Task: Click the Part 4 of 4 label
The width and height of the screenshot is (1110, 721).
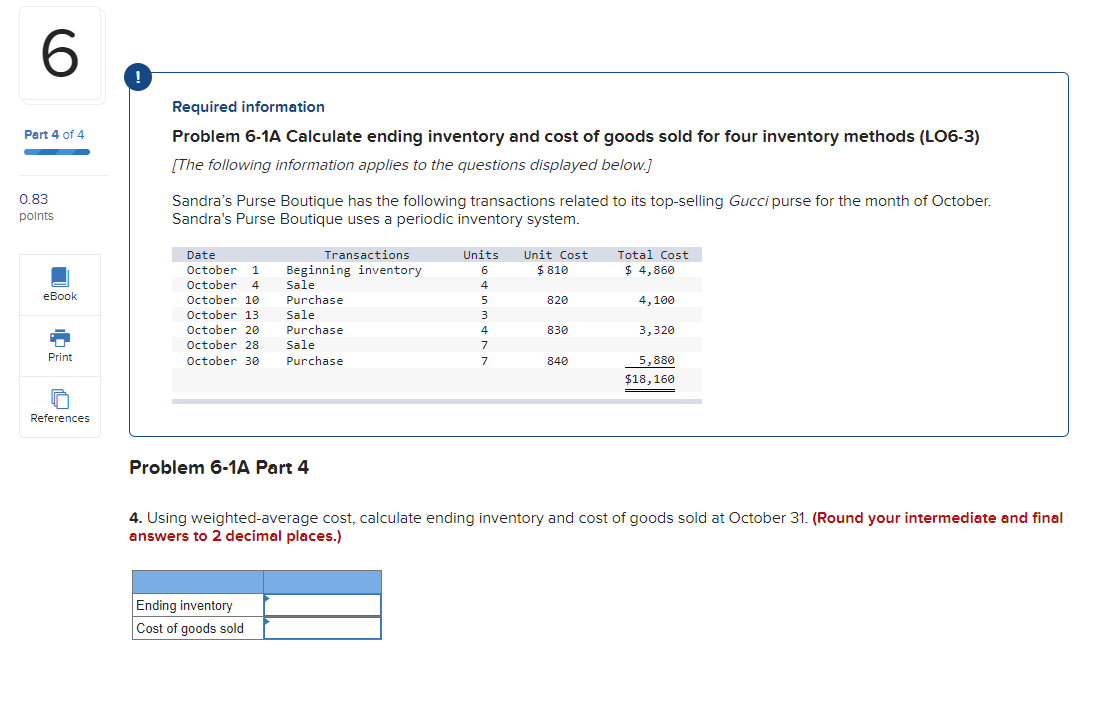Action: pyautogui.click(x=54, y=135)
